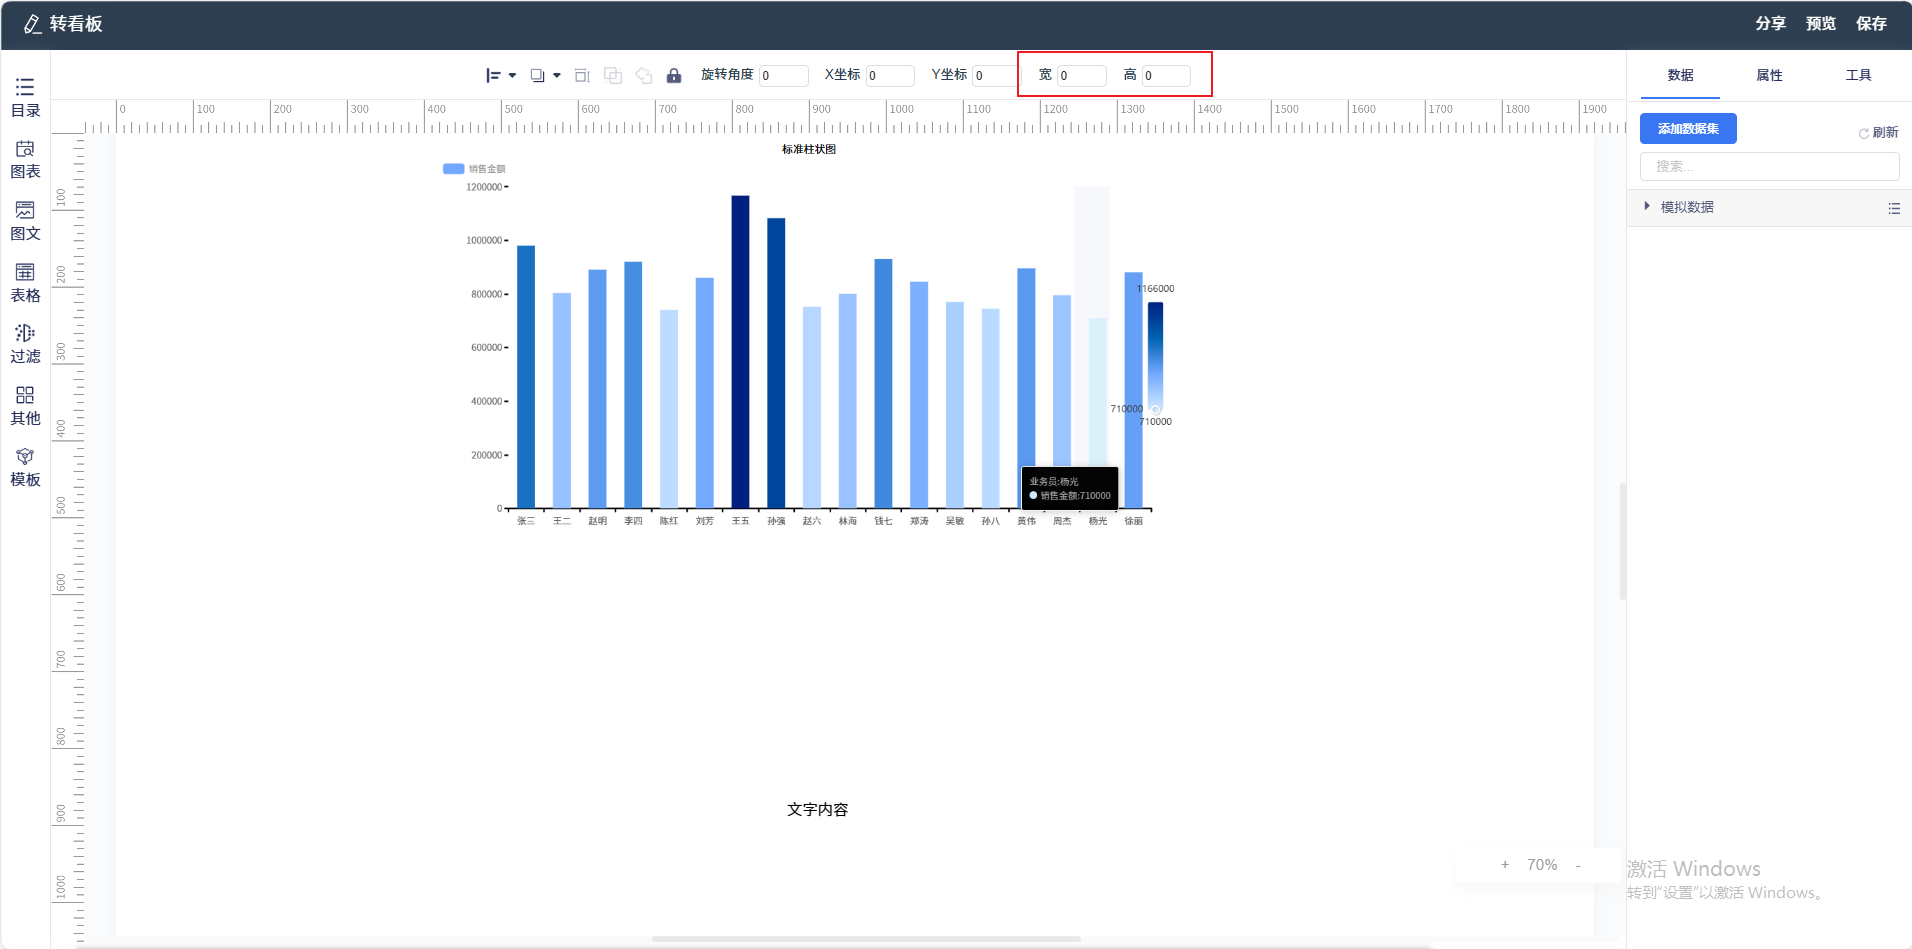The image size is (1912, 949).
Task: Open the 图表 chart components panel
Action: (x=25, y=159)
